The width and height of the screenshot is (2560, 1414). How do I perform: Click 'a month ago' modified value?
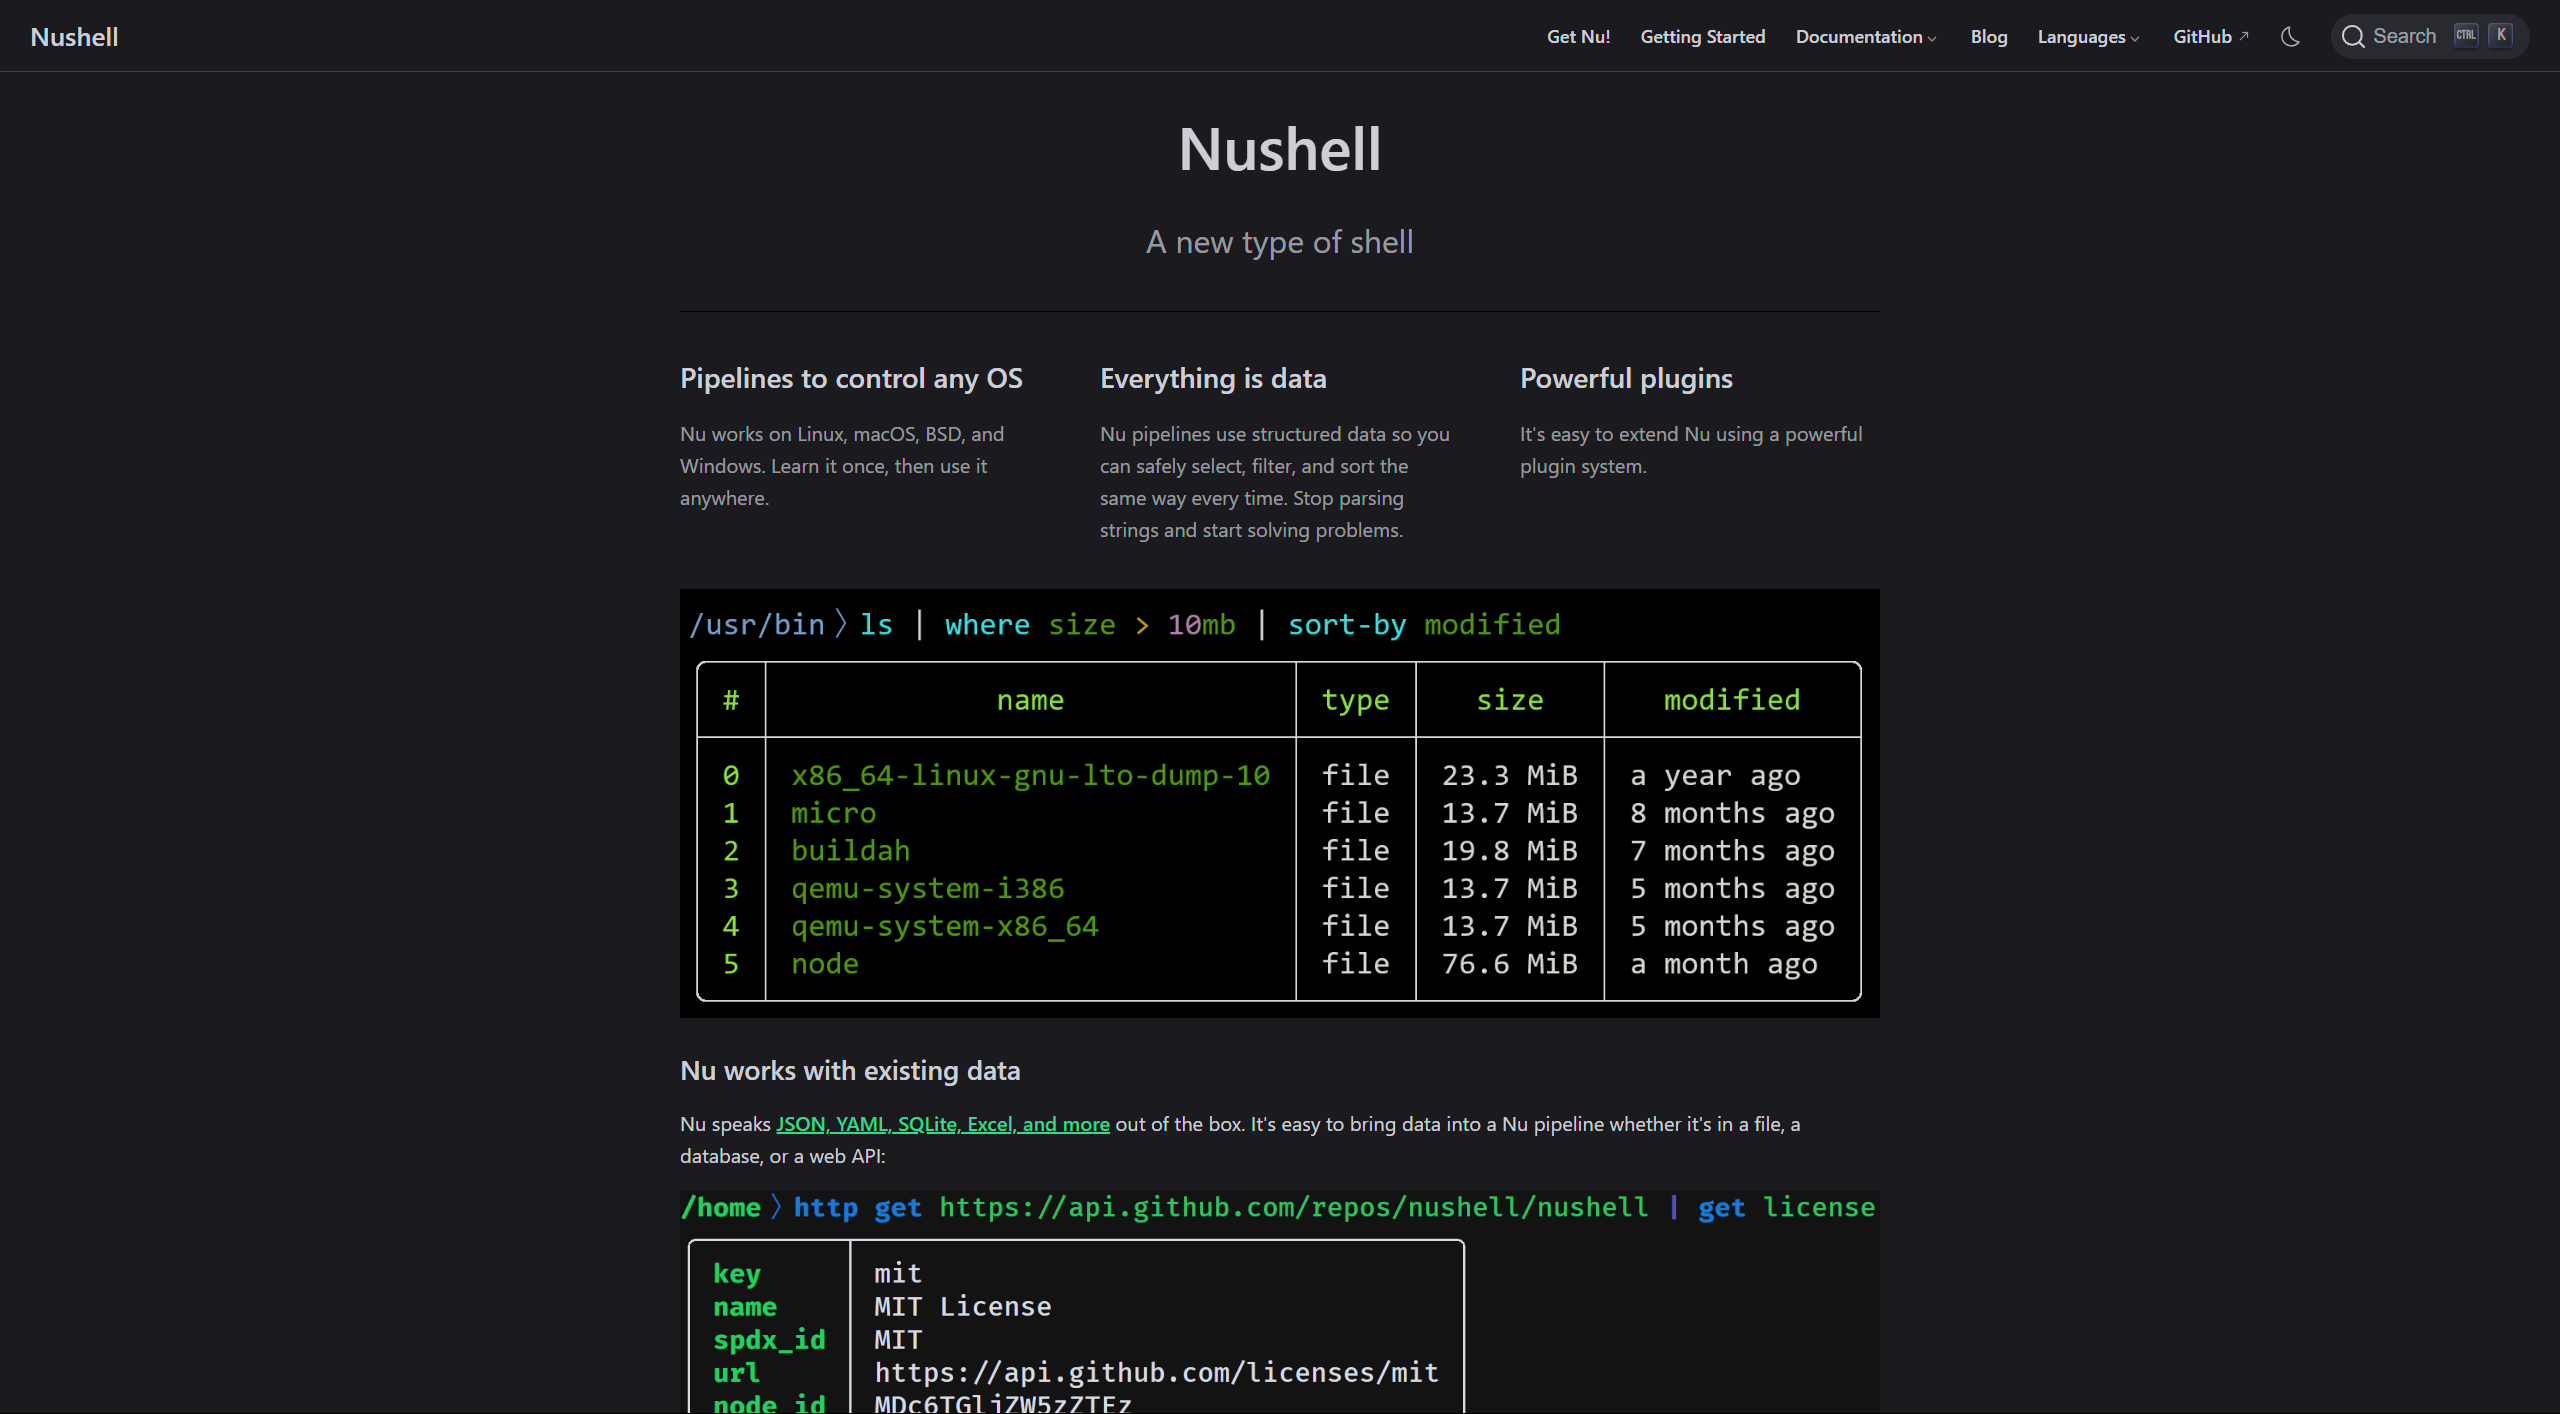click(1724, 964)
